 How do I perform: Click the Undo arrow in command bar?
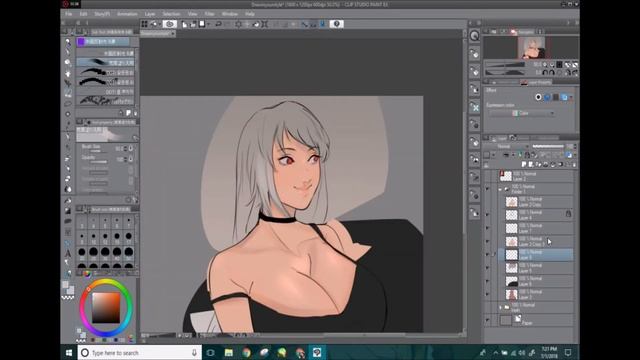[218, 24]
